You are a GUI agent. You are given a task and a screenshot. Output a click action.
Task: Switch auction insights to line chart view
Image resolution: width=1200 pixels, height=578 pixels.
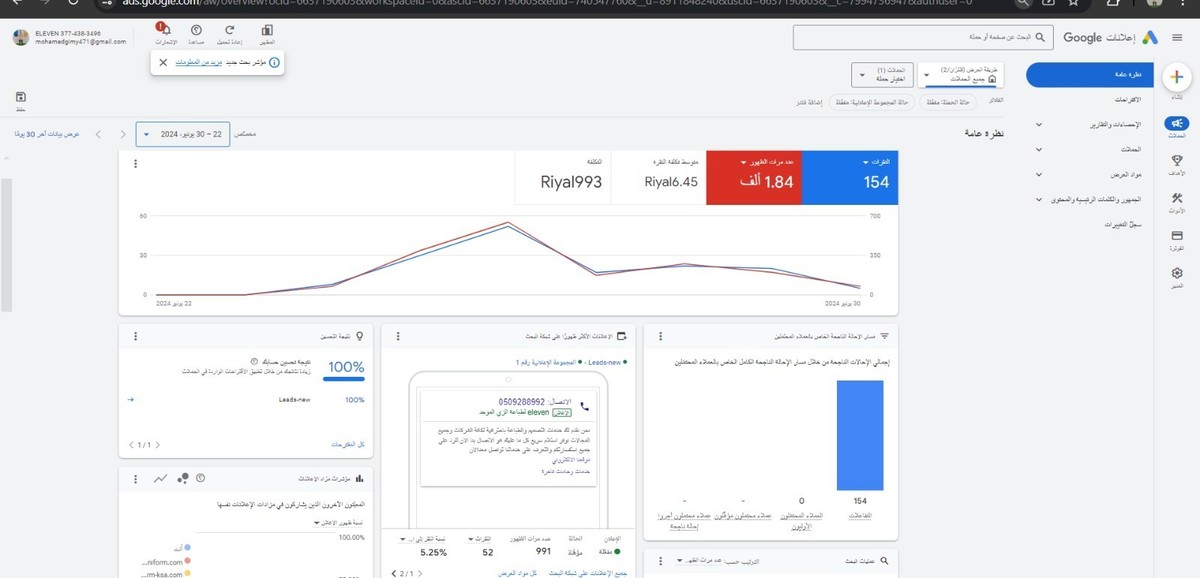160,478
